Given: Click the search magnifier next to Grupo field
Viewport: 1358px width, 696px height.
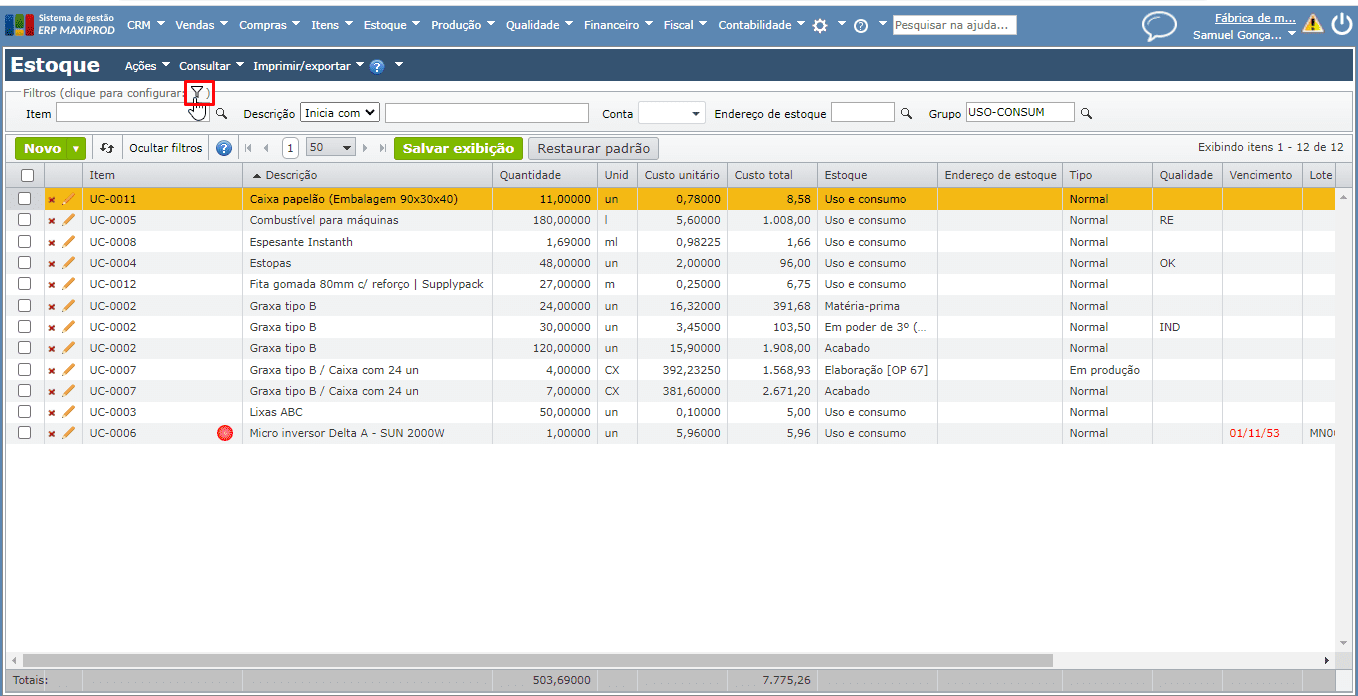Looking at the screenshot, I should tap(1086, 113).
